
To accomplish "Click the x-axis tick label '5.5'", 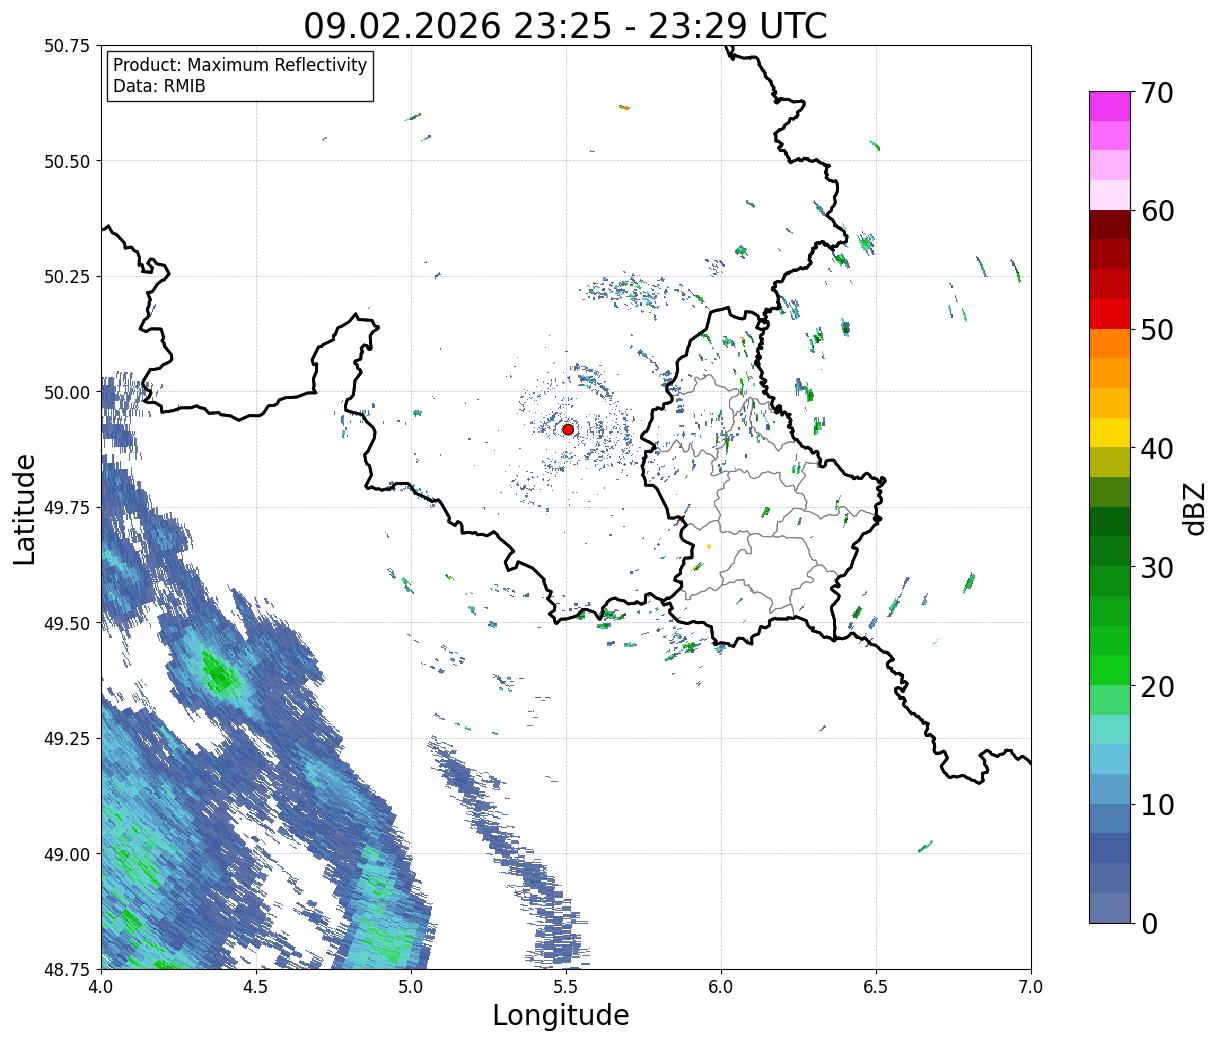I will (x=566, y=986).
